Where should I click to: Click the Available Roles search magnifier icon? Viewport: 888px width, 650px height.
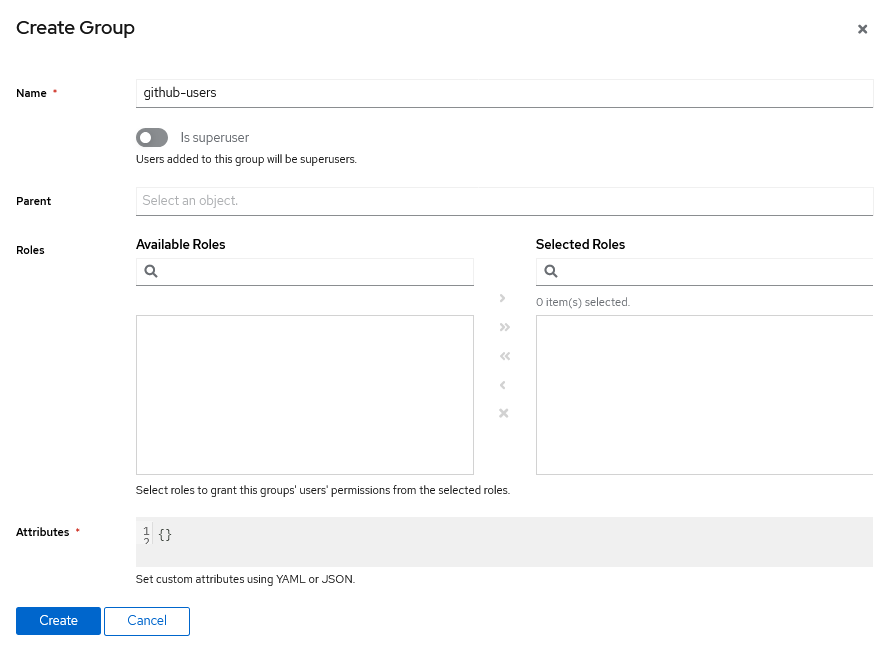pyautogui.click(x=151, y=271)
